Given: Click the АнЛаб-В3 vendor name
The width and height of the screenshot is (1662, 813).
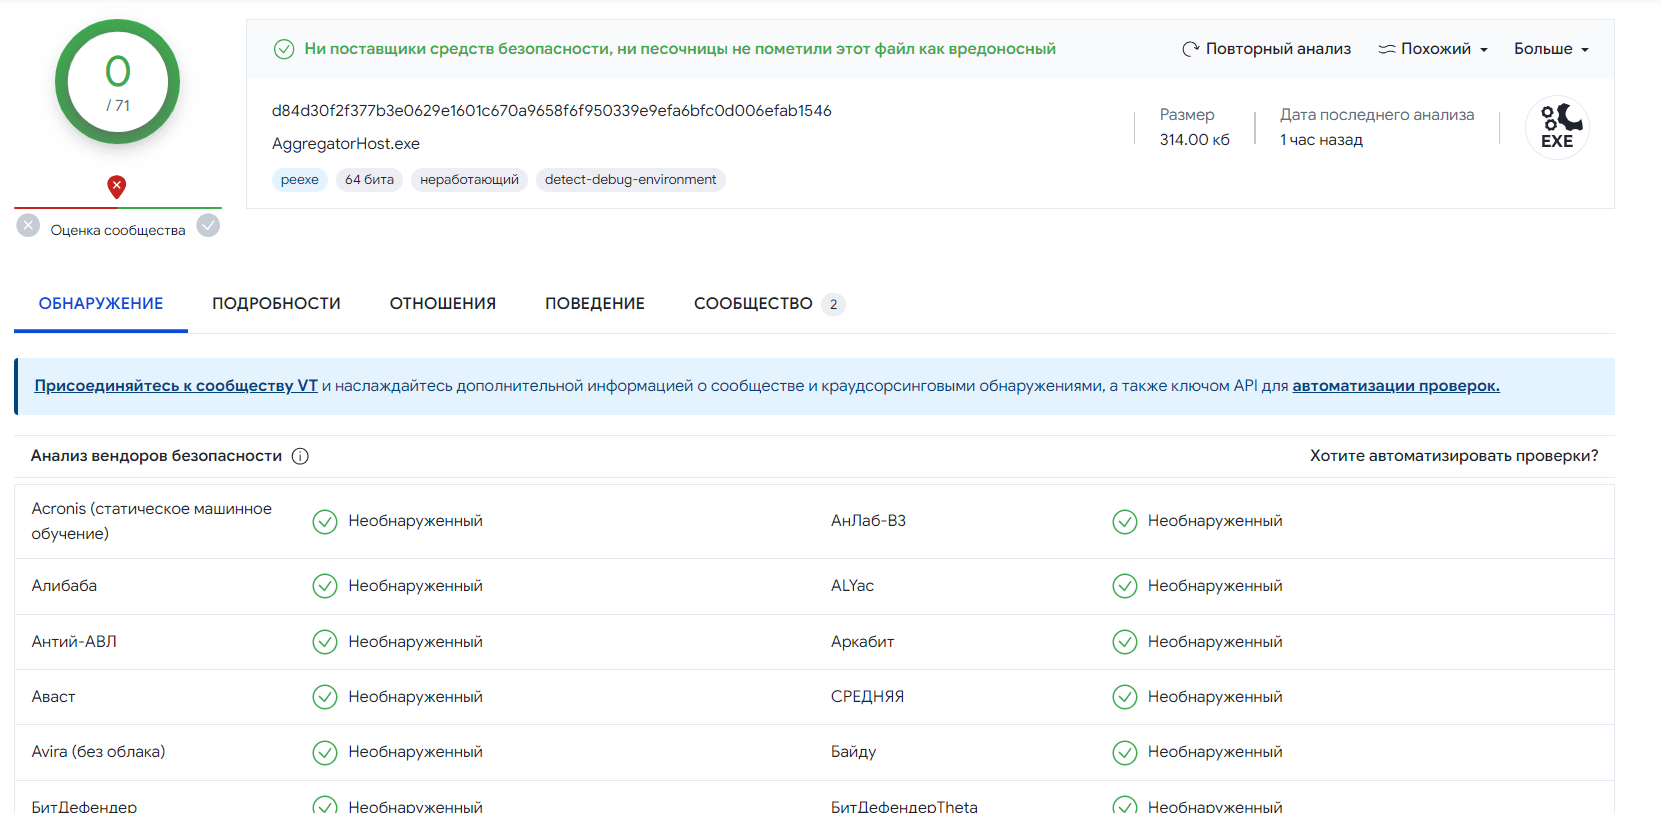Looking at the screenshot, I should click(868, 521).
